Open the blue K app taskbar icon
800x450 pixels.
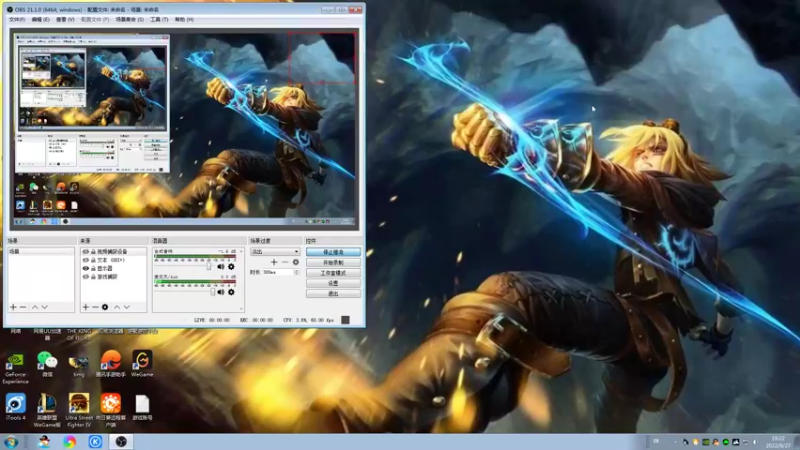[x=95, y=442]
